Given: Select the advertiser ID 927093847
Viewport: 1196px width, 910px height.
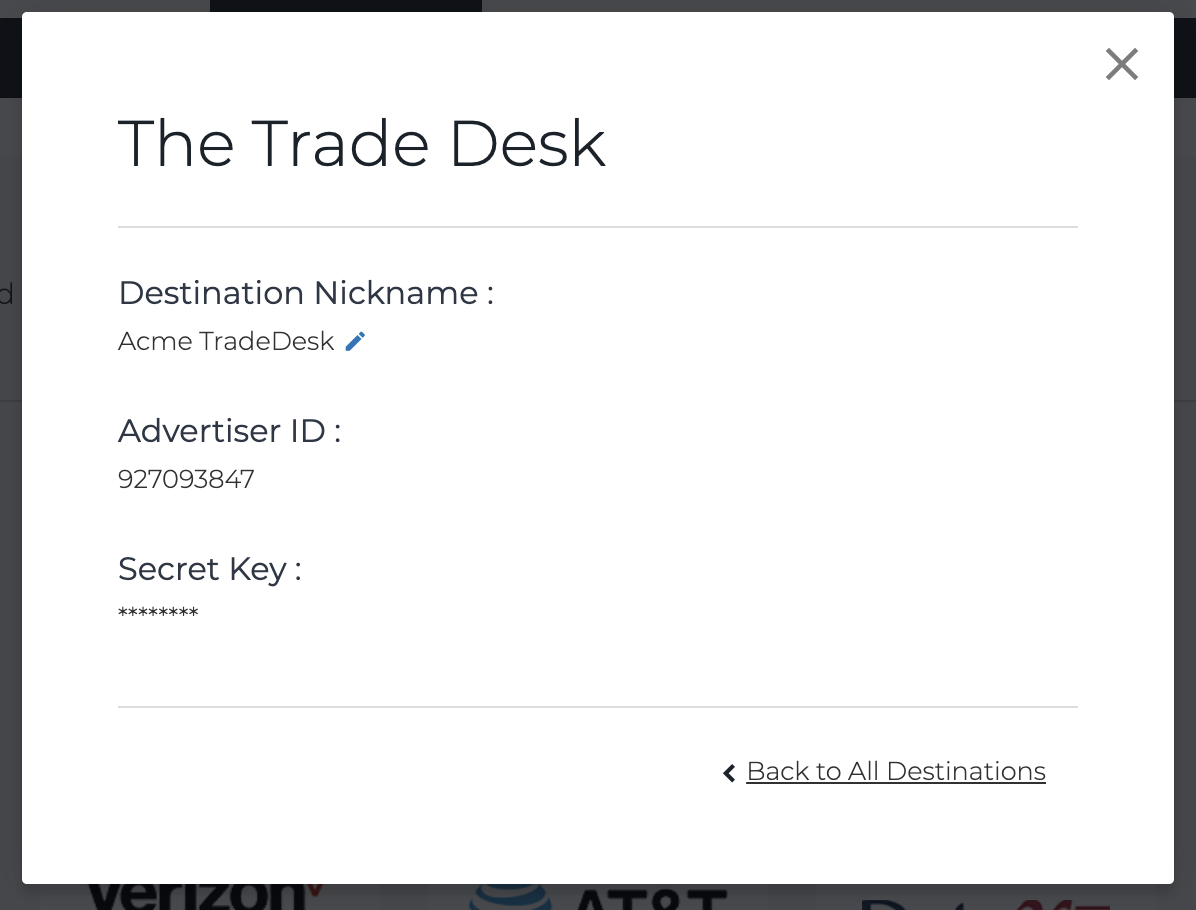Looking at the screenshot, I should (186, 479).
